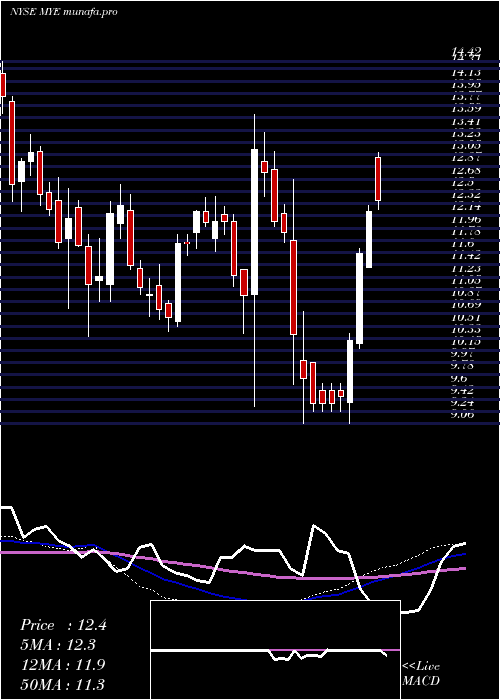Image resolution: width=500 pixels, height=700 pixels.
Task: Click the 'NYSE MYE munafa.pro' chart title
Action: (x=64, y=12)
